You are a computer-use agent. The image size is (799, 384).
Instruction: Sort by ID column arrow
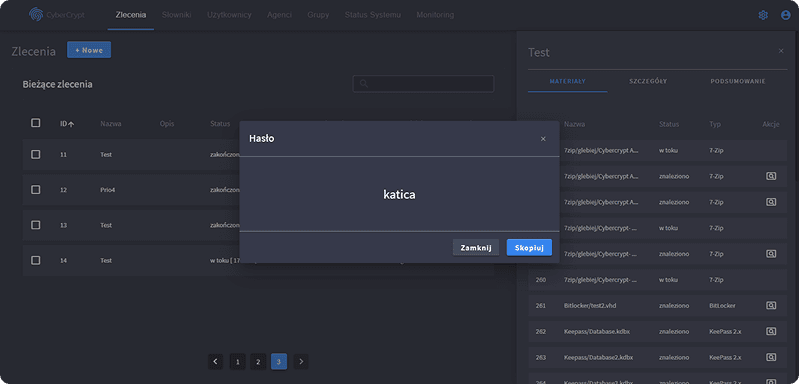[x=71, y=124]
